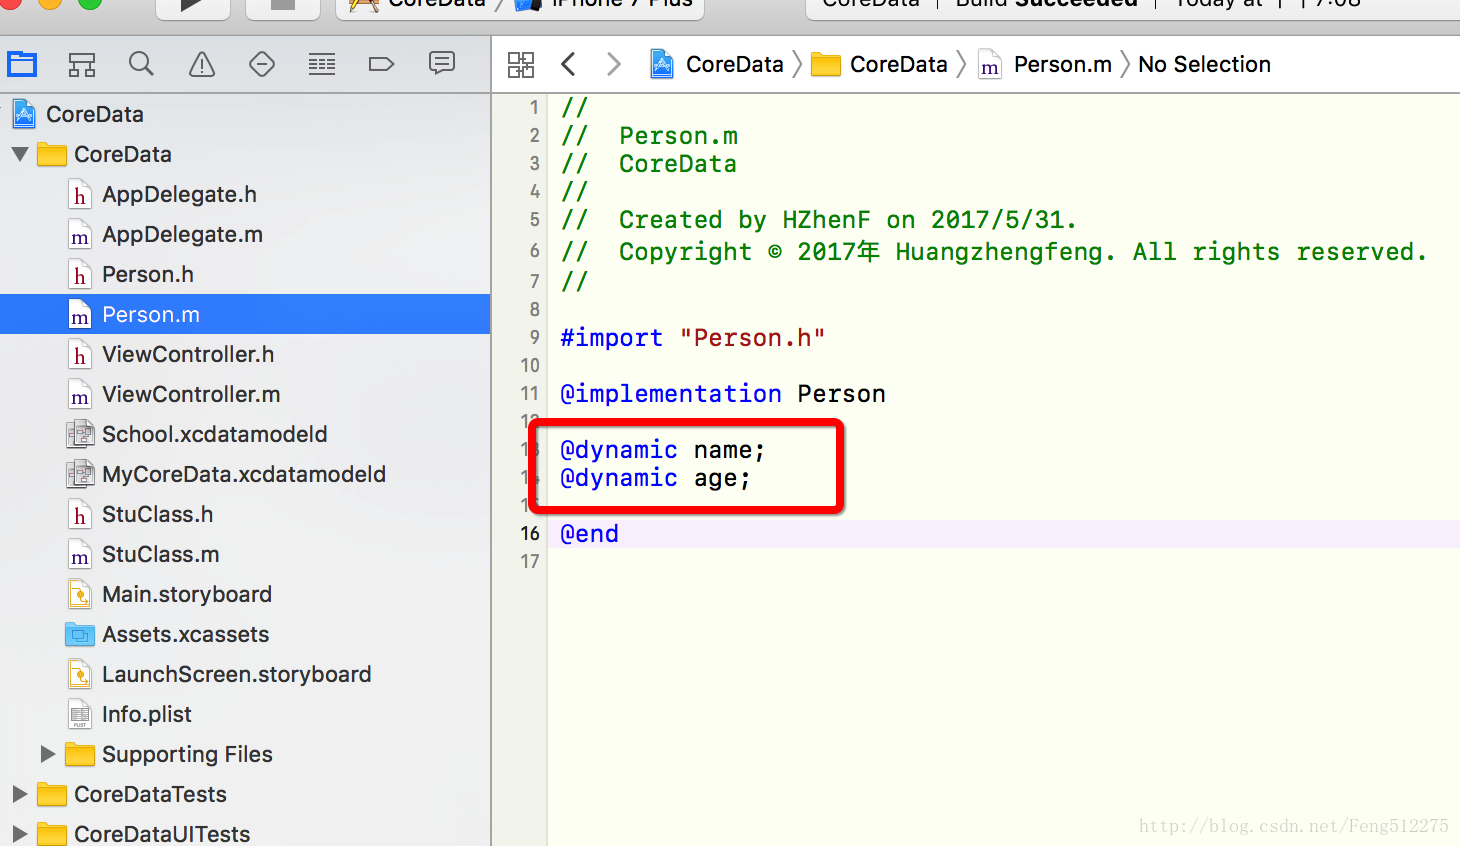Click the Stop button in the toolbar

[x=283, y=6]
